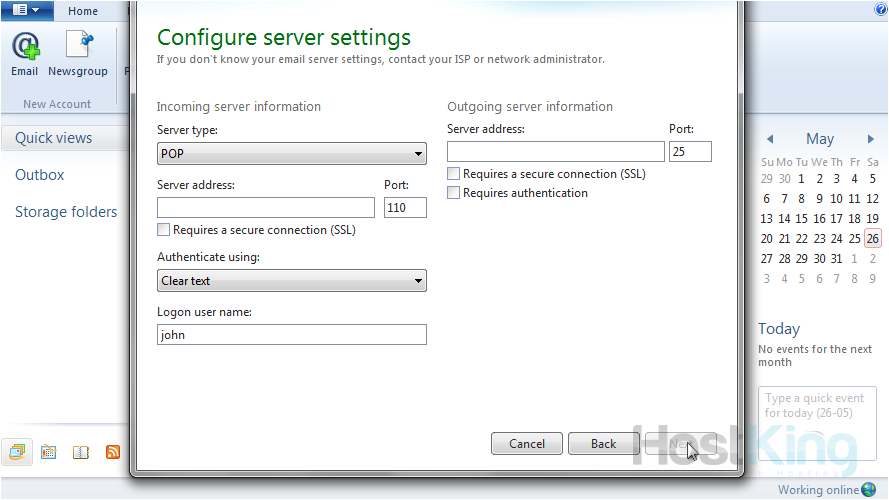
Task: Select Outbox in the folder pane
Action: tap(40, 175)
